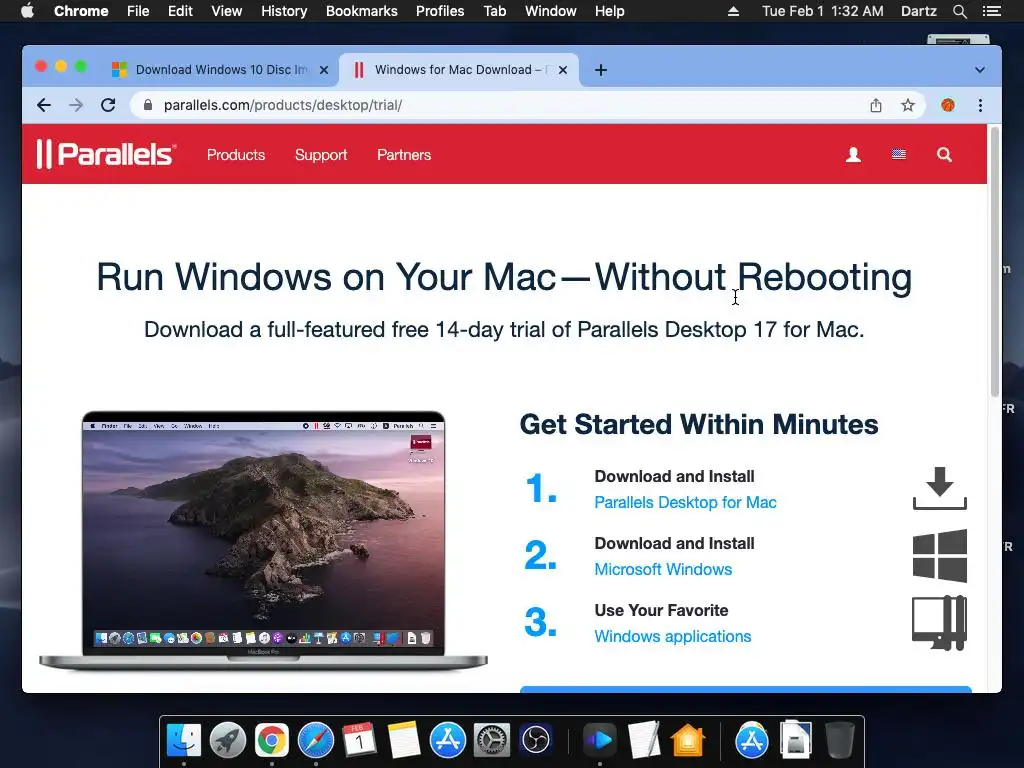Open the Chrome menu in the menu bar
This screenshot has width=1024, height=768.
(x=81, y=11)
